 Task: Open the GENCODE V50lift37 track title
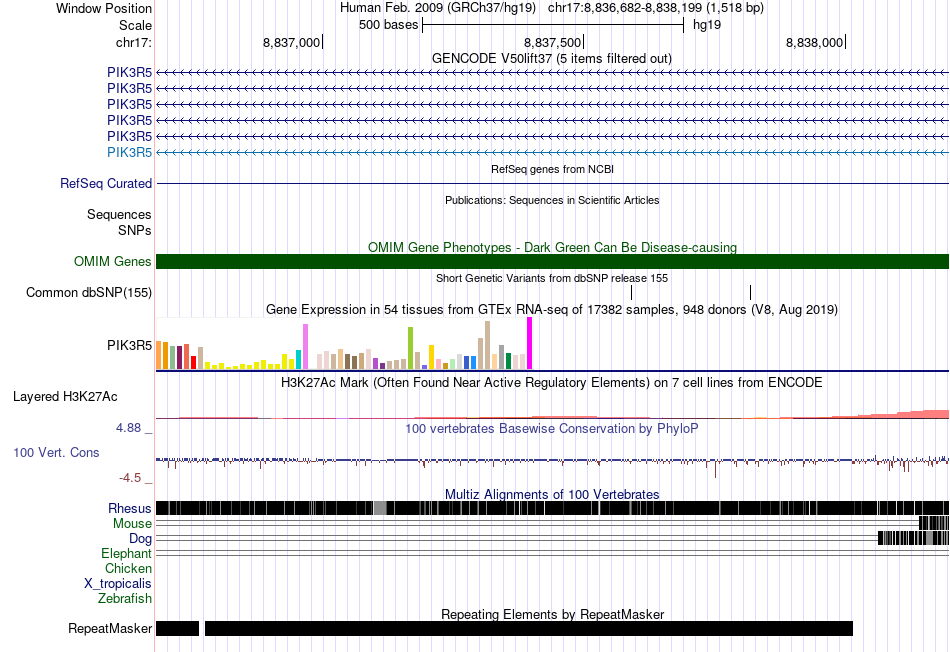[x=552, y=59]
